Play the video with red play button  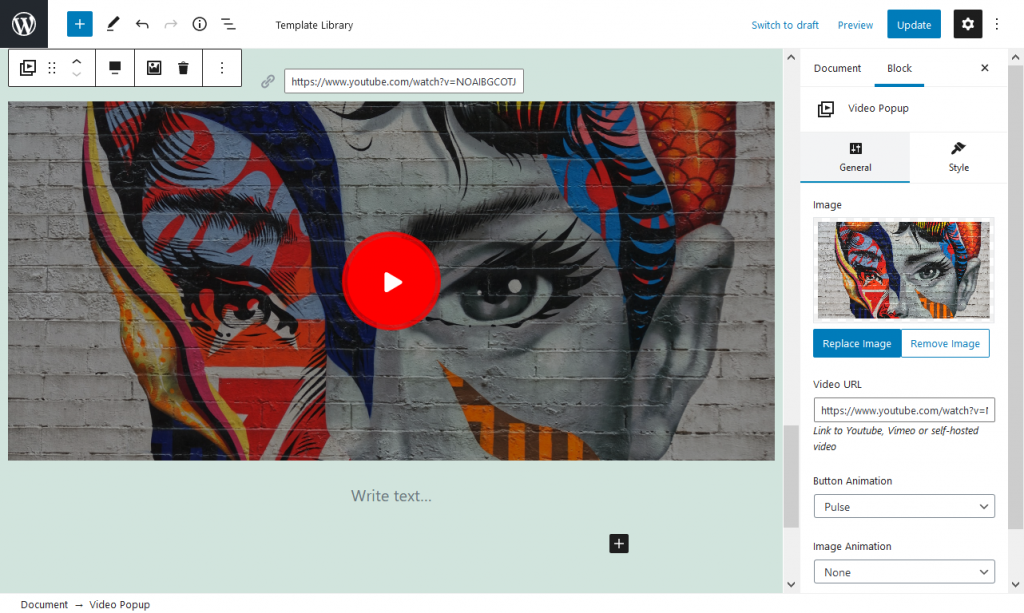391,281
